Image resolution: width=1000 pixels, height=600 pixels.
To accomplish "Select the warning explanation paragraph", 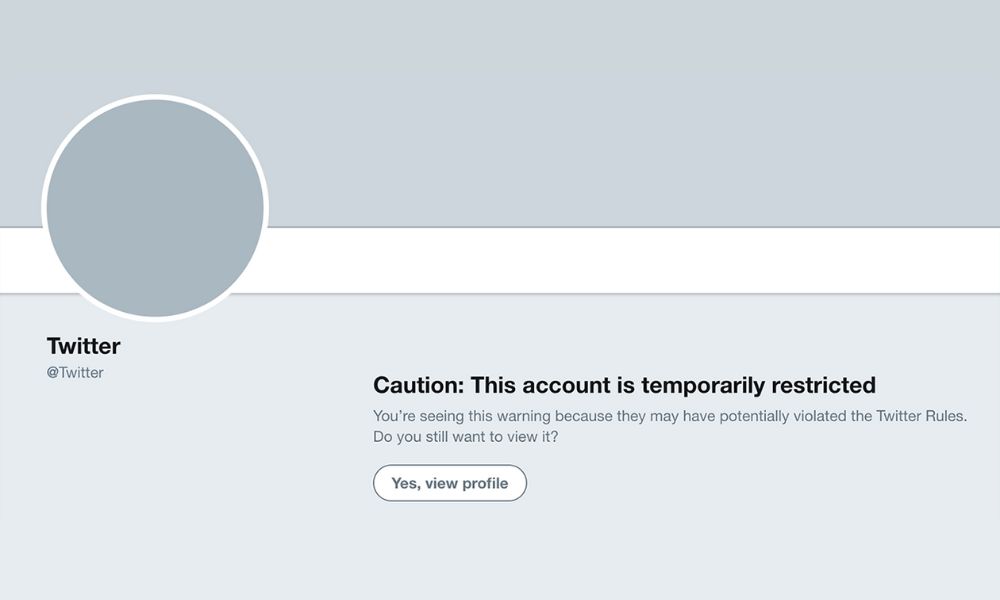I will (670, 416).
